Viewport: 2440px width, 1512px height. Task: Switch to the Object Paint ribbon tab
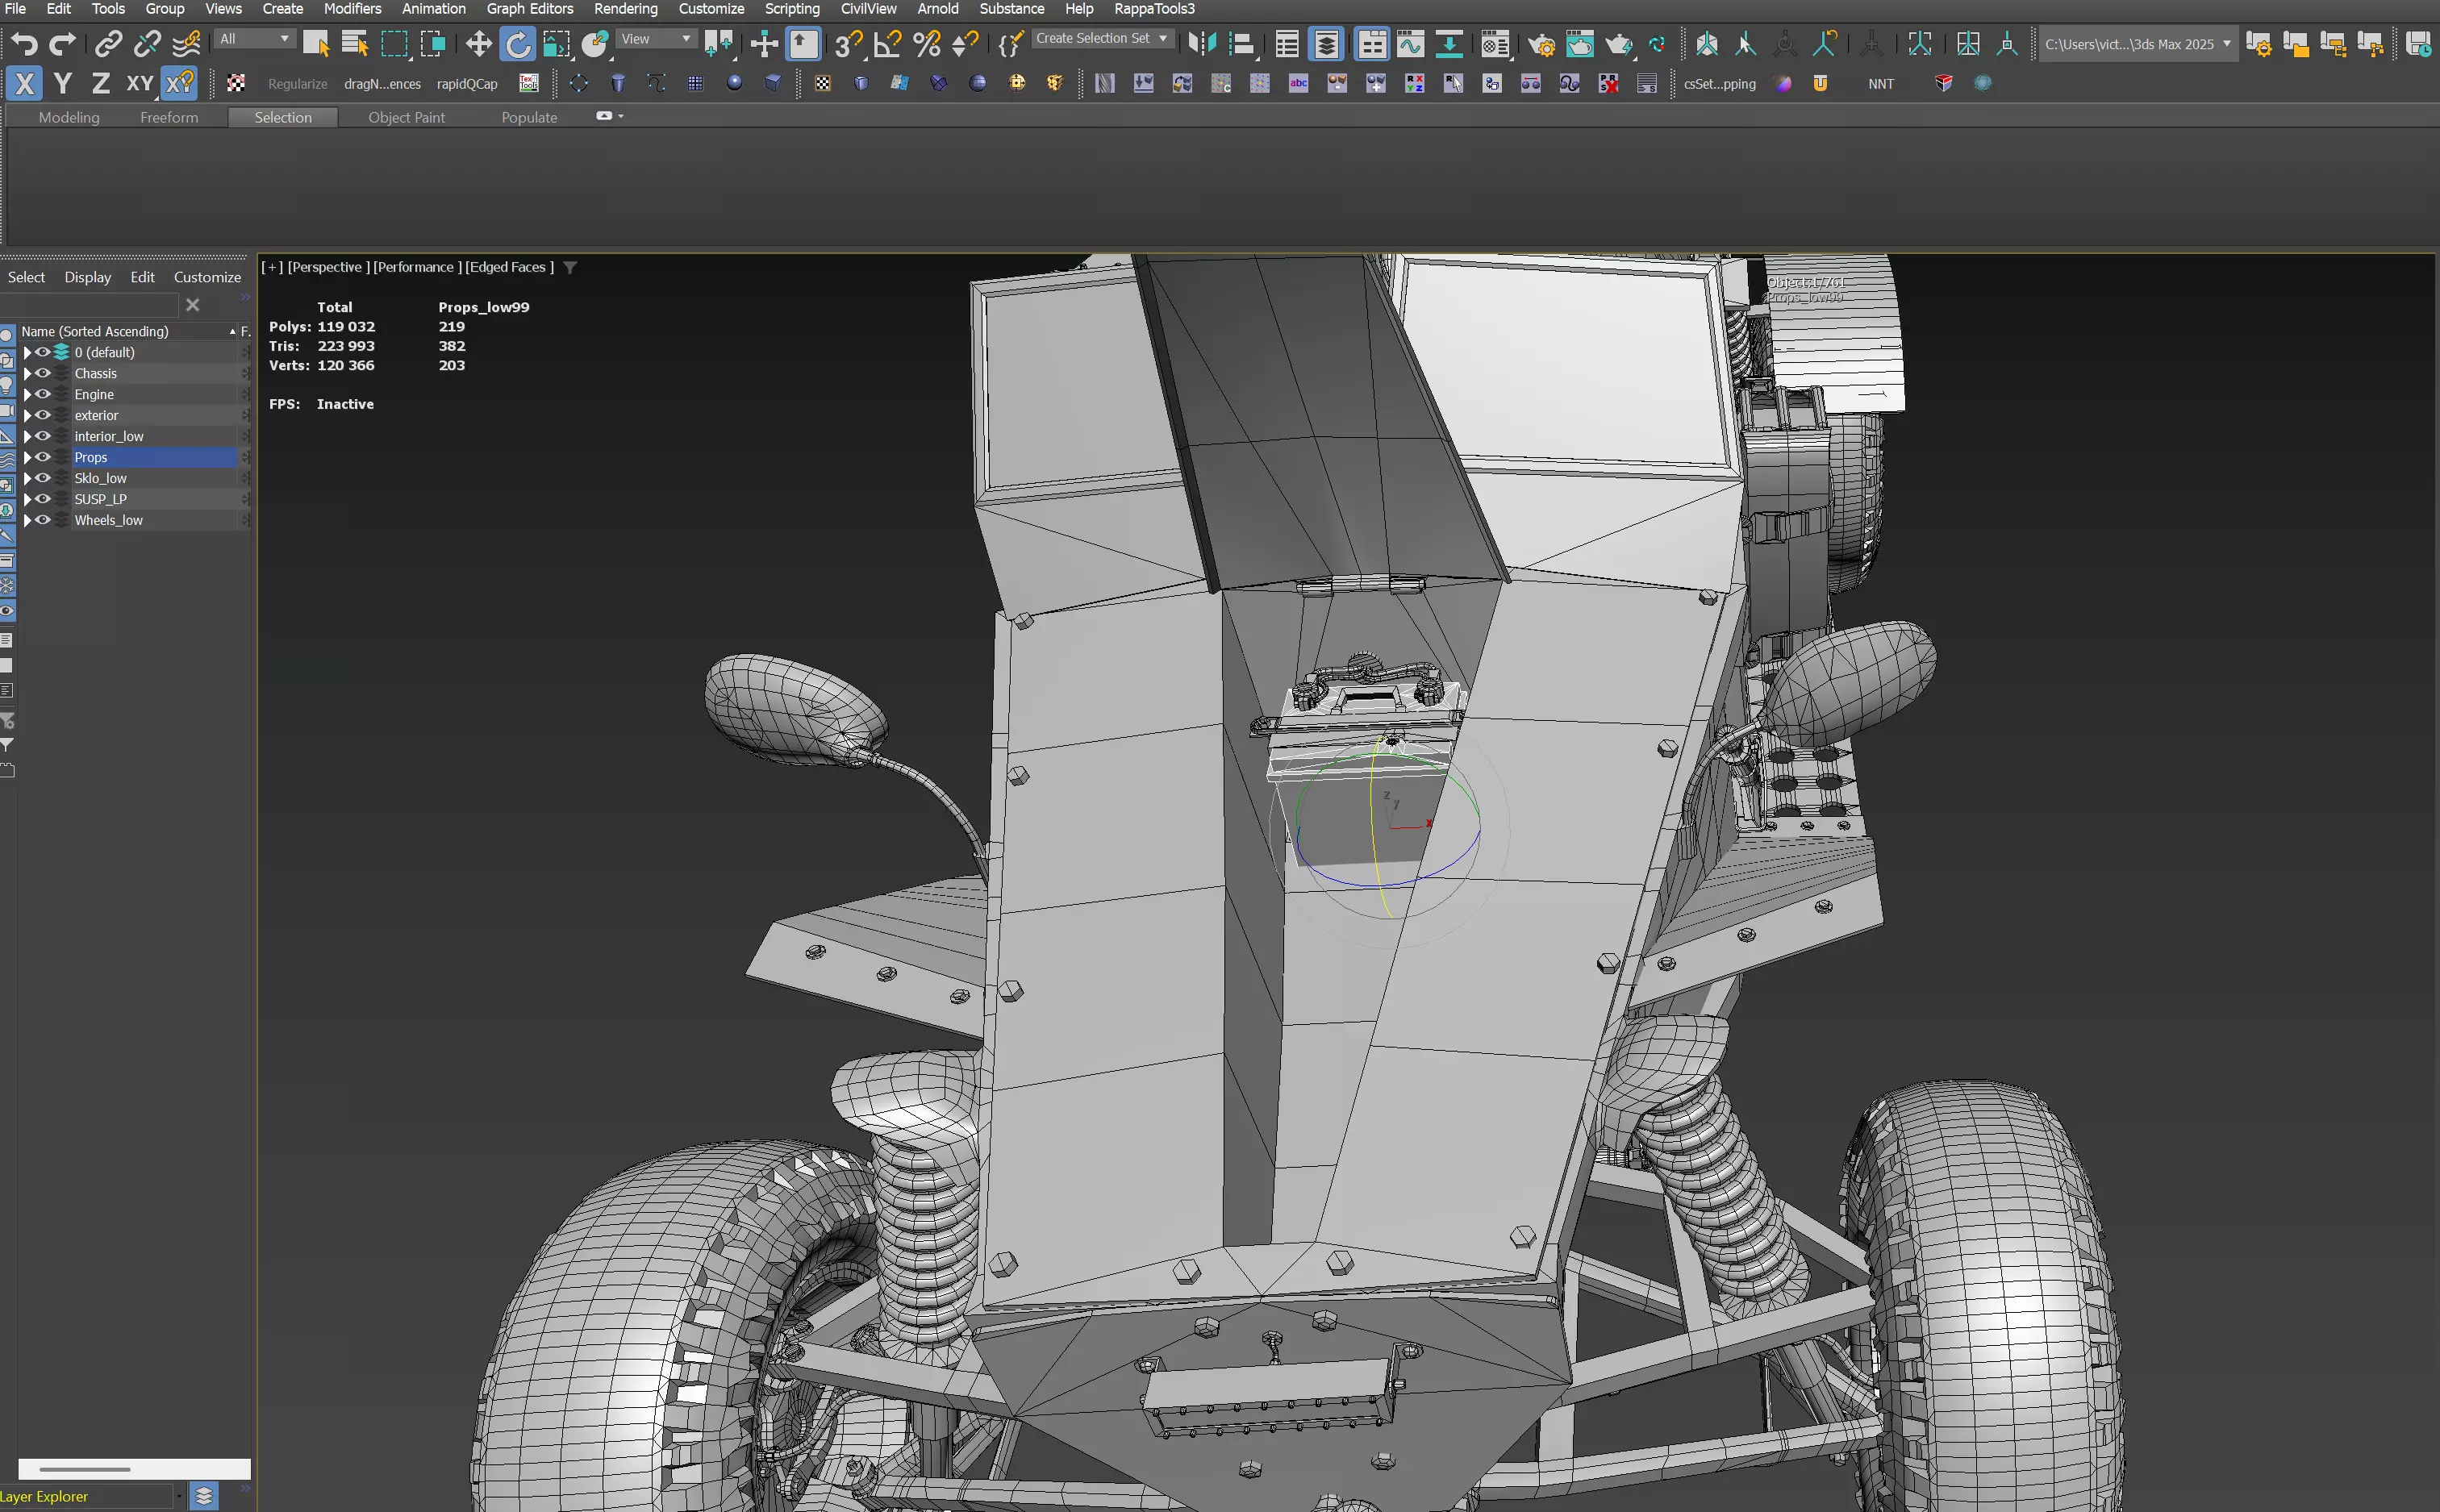coord(406,117)
